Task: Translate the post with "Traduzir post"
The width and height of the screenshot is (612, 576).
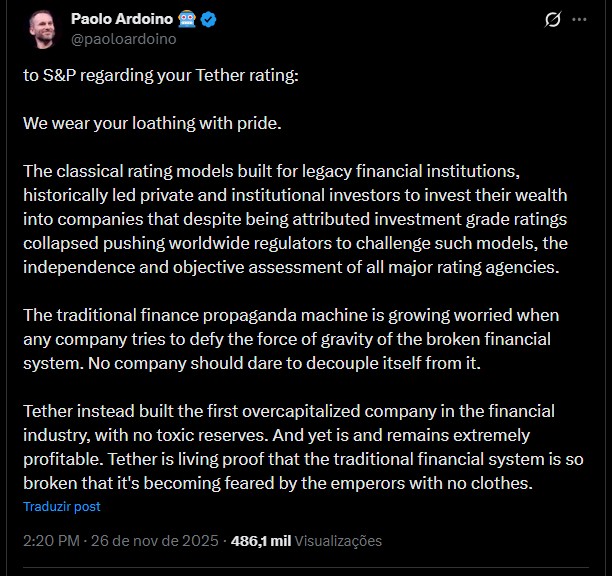Action: (x=62, y=507)
